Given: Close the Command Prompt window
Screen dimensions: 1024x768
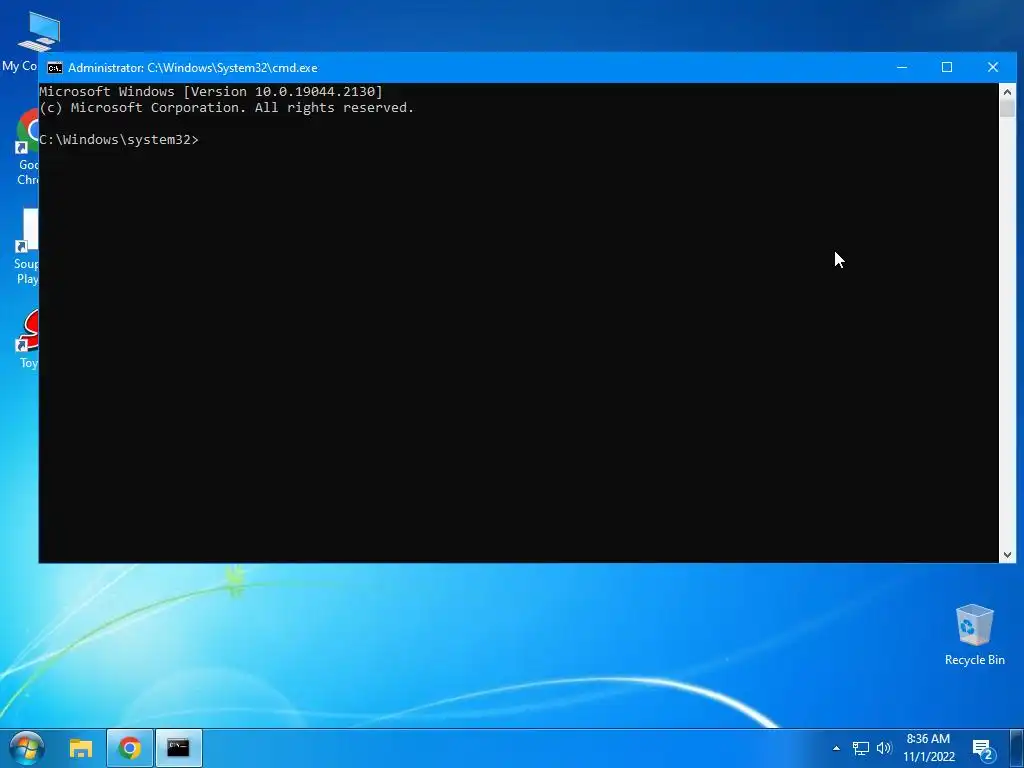Looking at the screenshot, I should (x=993, y=67).
